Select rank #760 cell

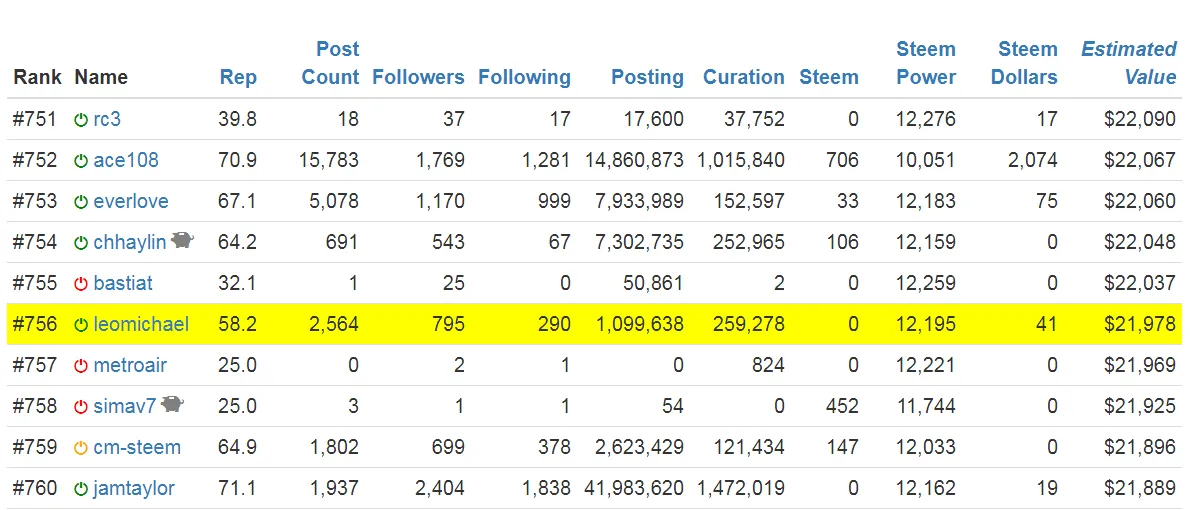(35, 489)
